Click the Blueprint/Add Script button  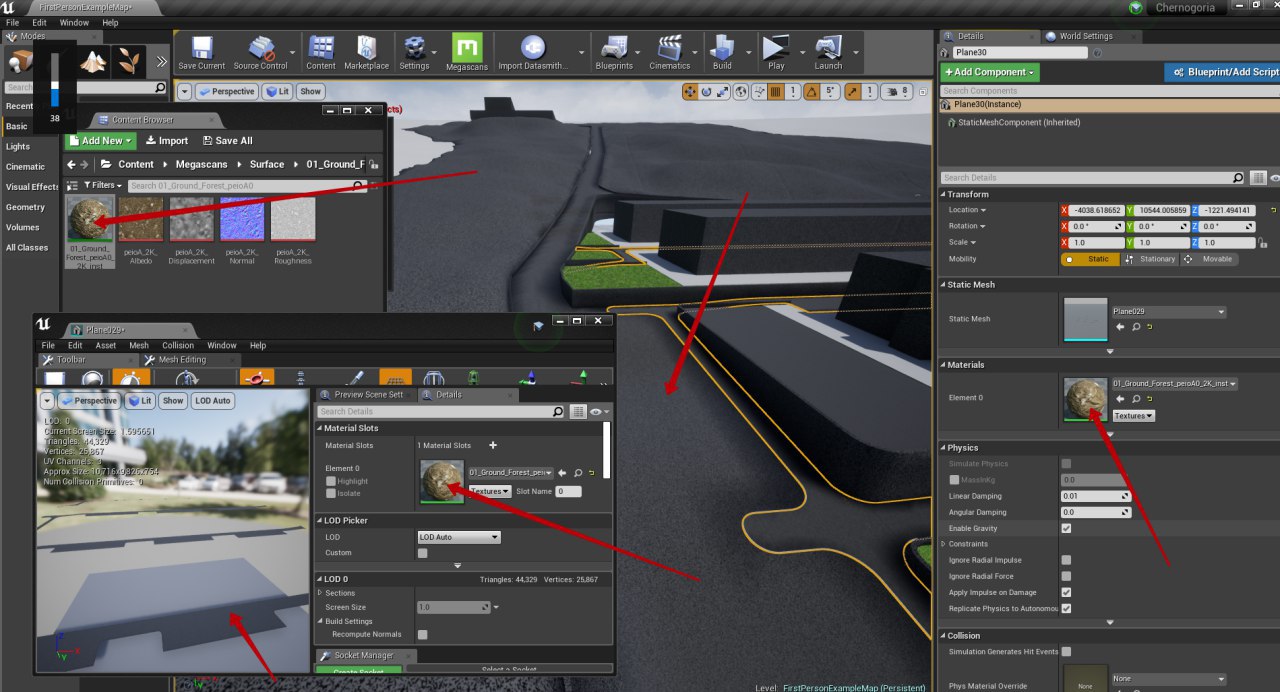point(1222,72)
